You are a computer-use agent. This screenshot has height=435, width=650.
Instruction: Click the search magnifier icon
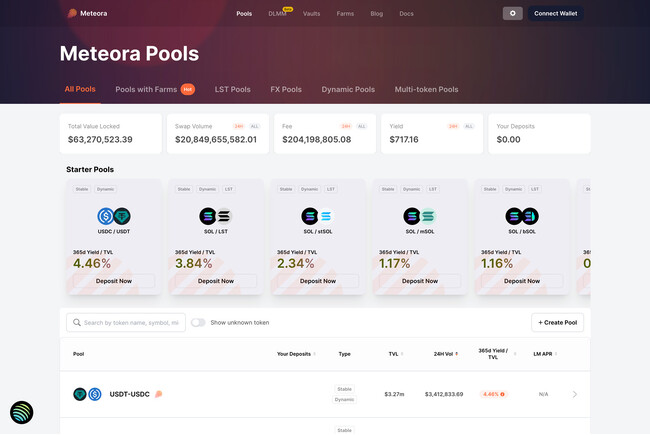[x=76, y=322]
